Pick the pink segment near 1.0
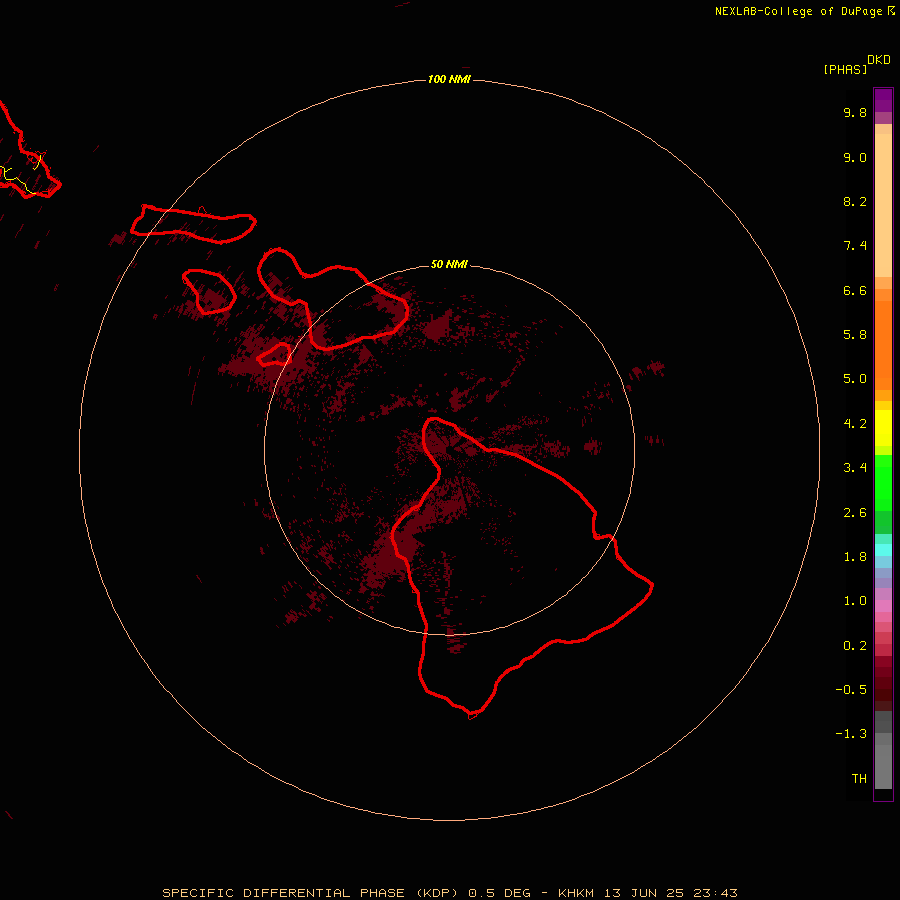 [883, 606]
